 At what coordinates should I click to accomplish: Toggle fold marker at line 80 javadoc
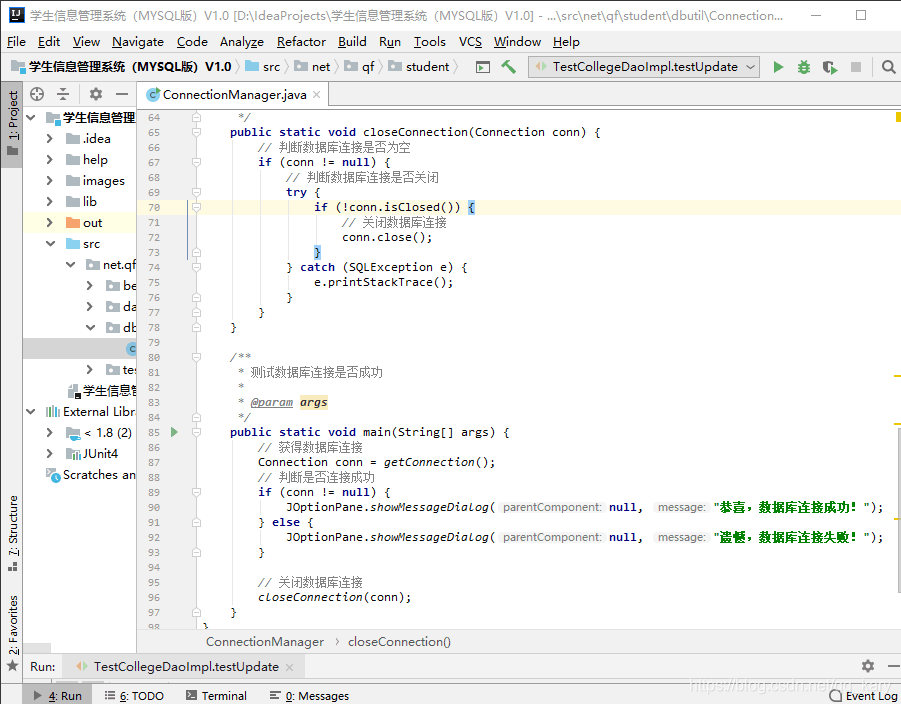point(197,357)
